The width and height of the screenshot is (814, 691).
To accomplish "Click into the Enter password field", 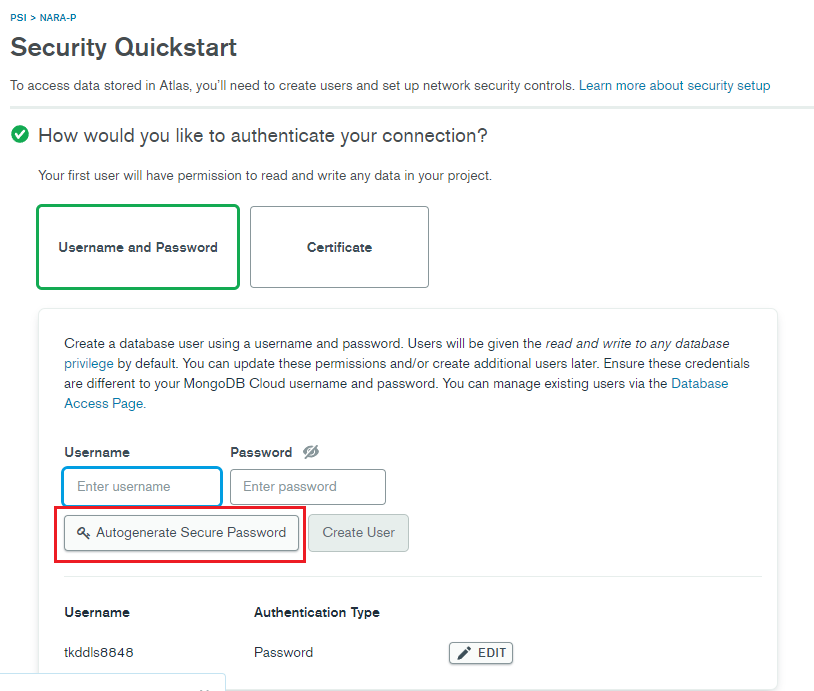I will click(x=308, y=486).
